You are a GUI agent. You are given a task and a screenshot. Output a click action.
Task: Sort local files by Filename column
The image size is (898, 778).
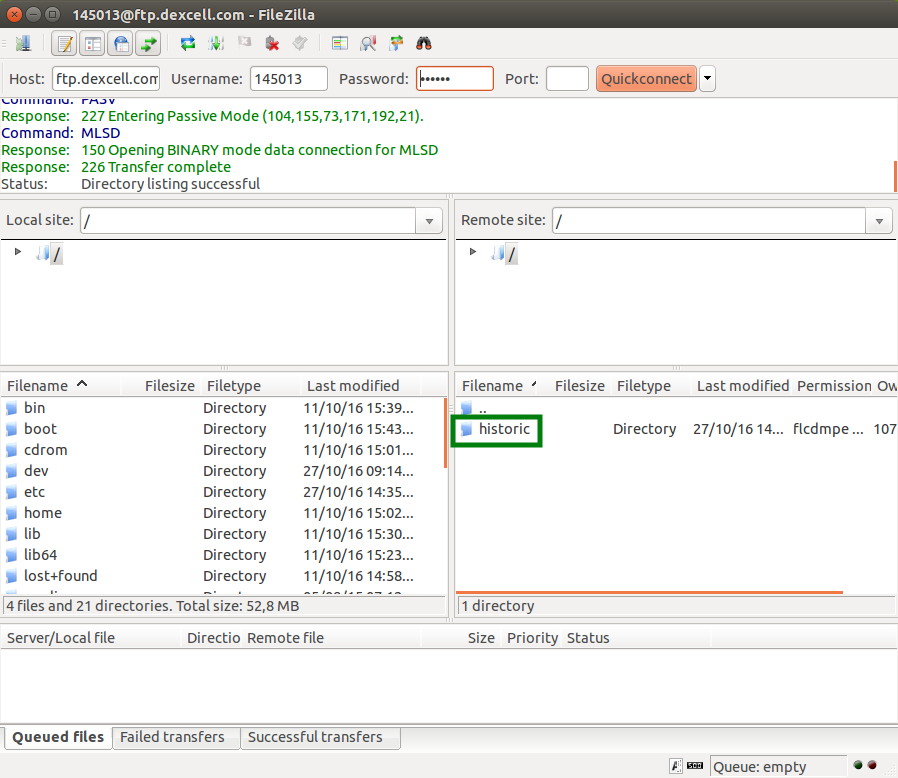tap(61, 386)
